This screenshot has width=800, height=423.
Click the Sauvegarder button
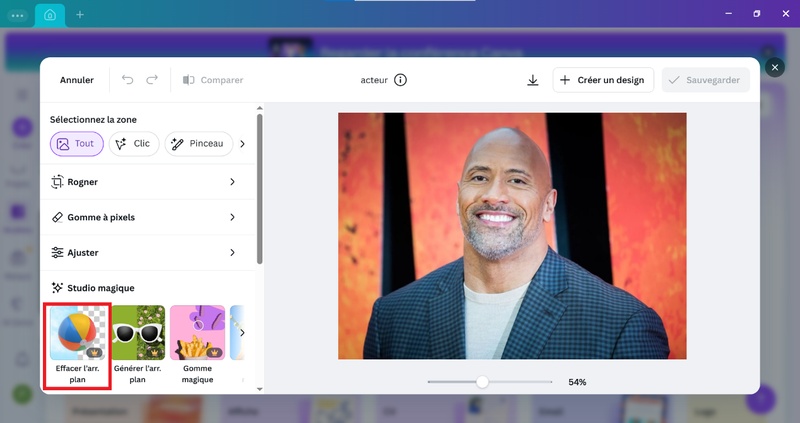[x=706, y=80]
